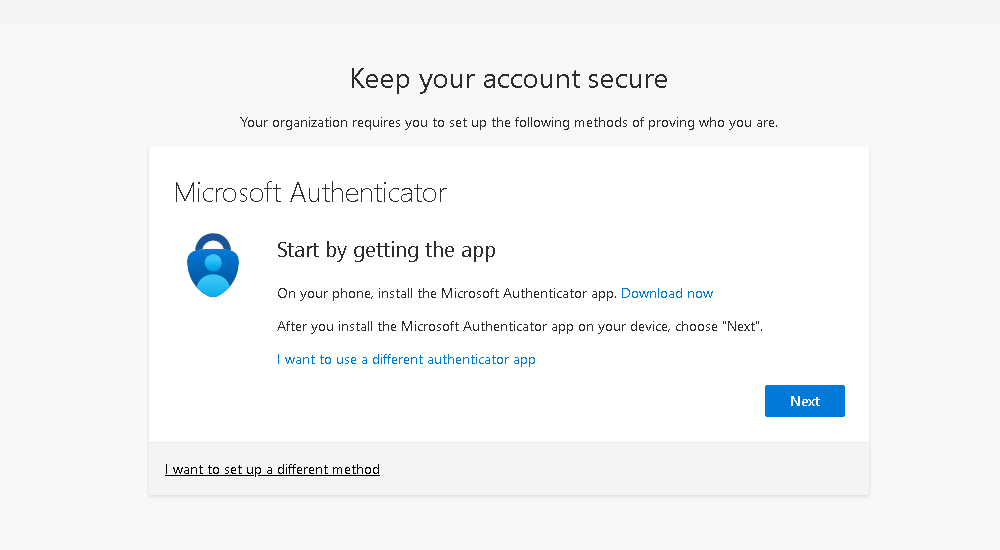Click the After you install instruction text
Screen dimensions: 1000x550
pos(520,327)
